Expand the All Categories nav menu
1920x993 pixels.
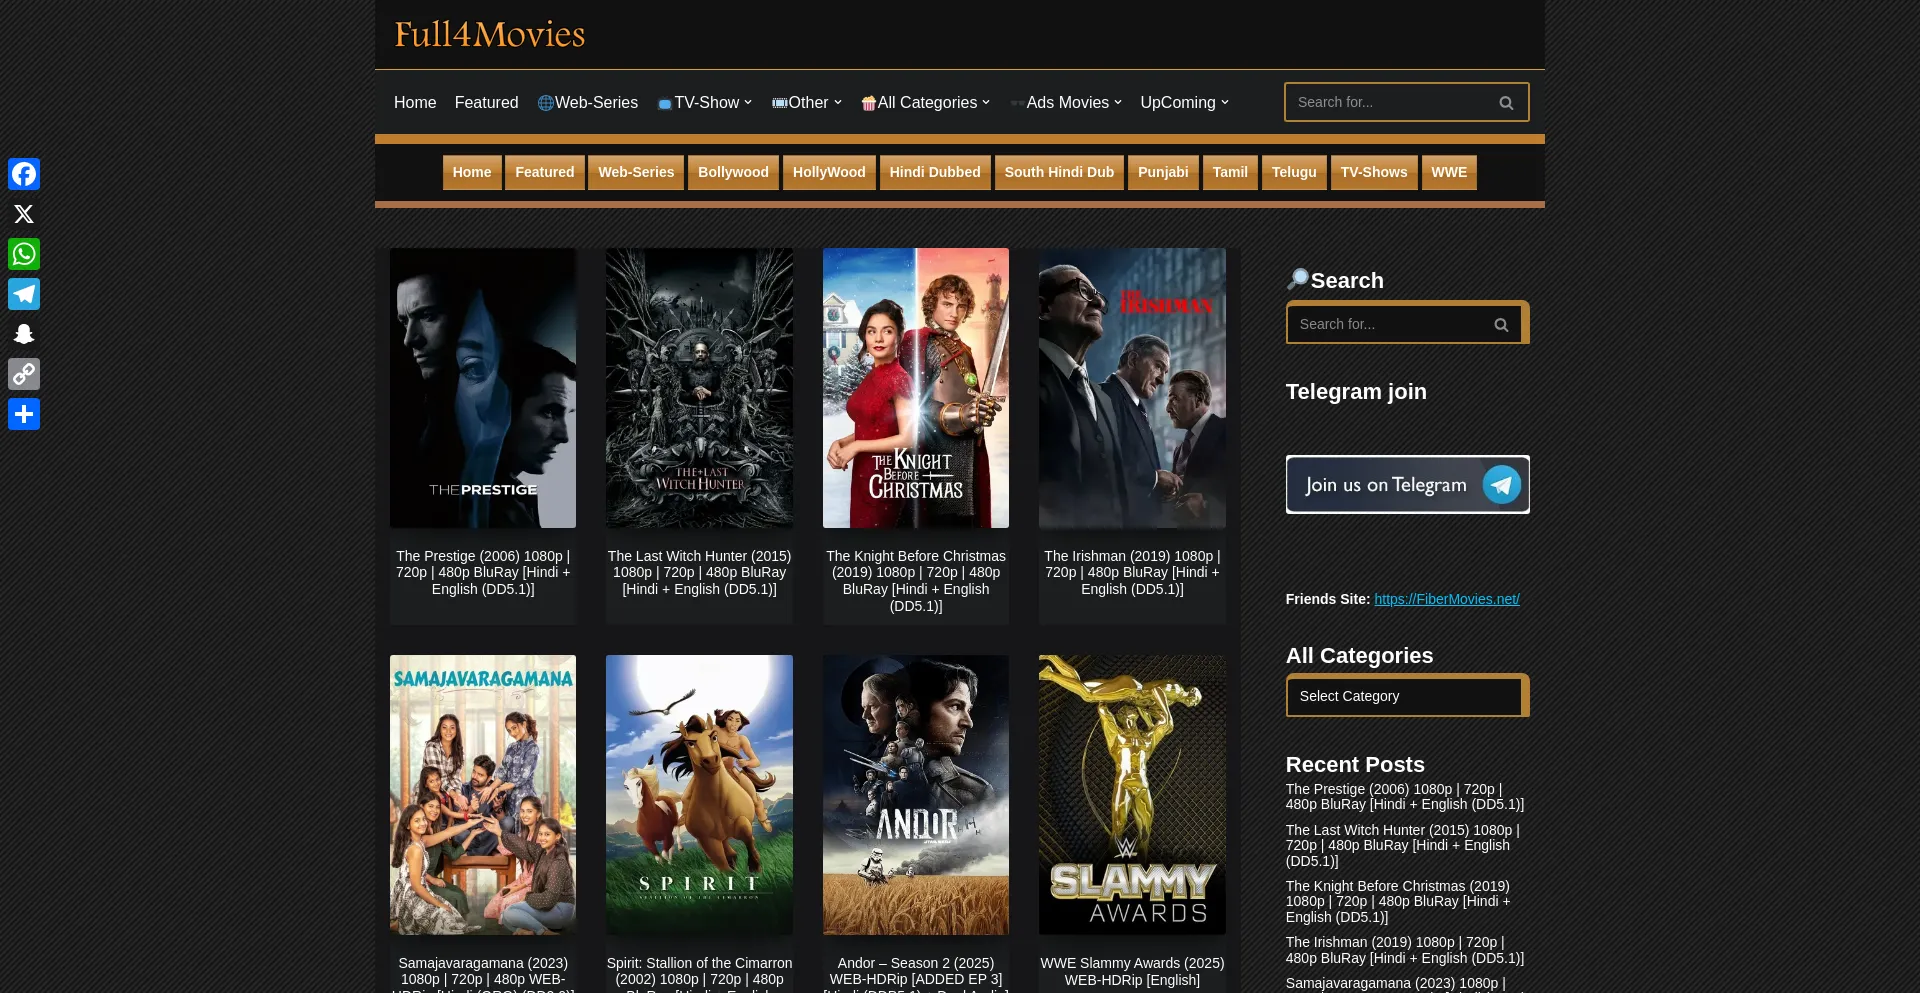click(x=926, y=103)
